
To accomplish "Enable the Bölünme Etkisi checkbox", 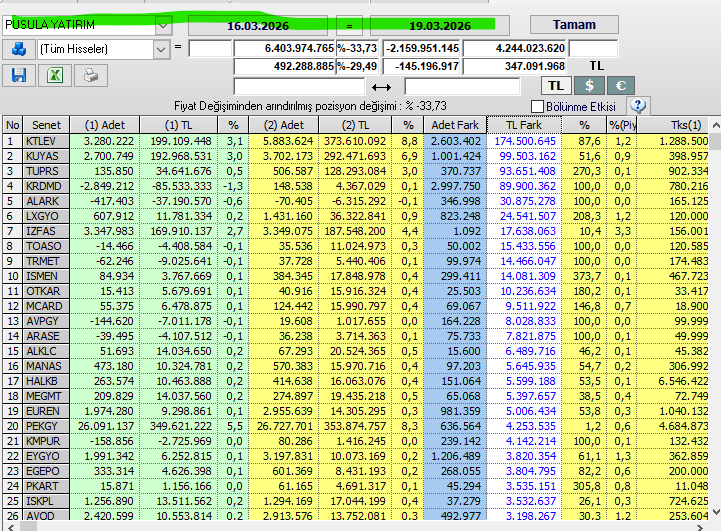I will click(x=537, y=107).
